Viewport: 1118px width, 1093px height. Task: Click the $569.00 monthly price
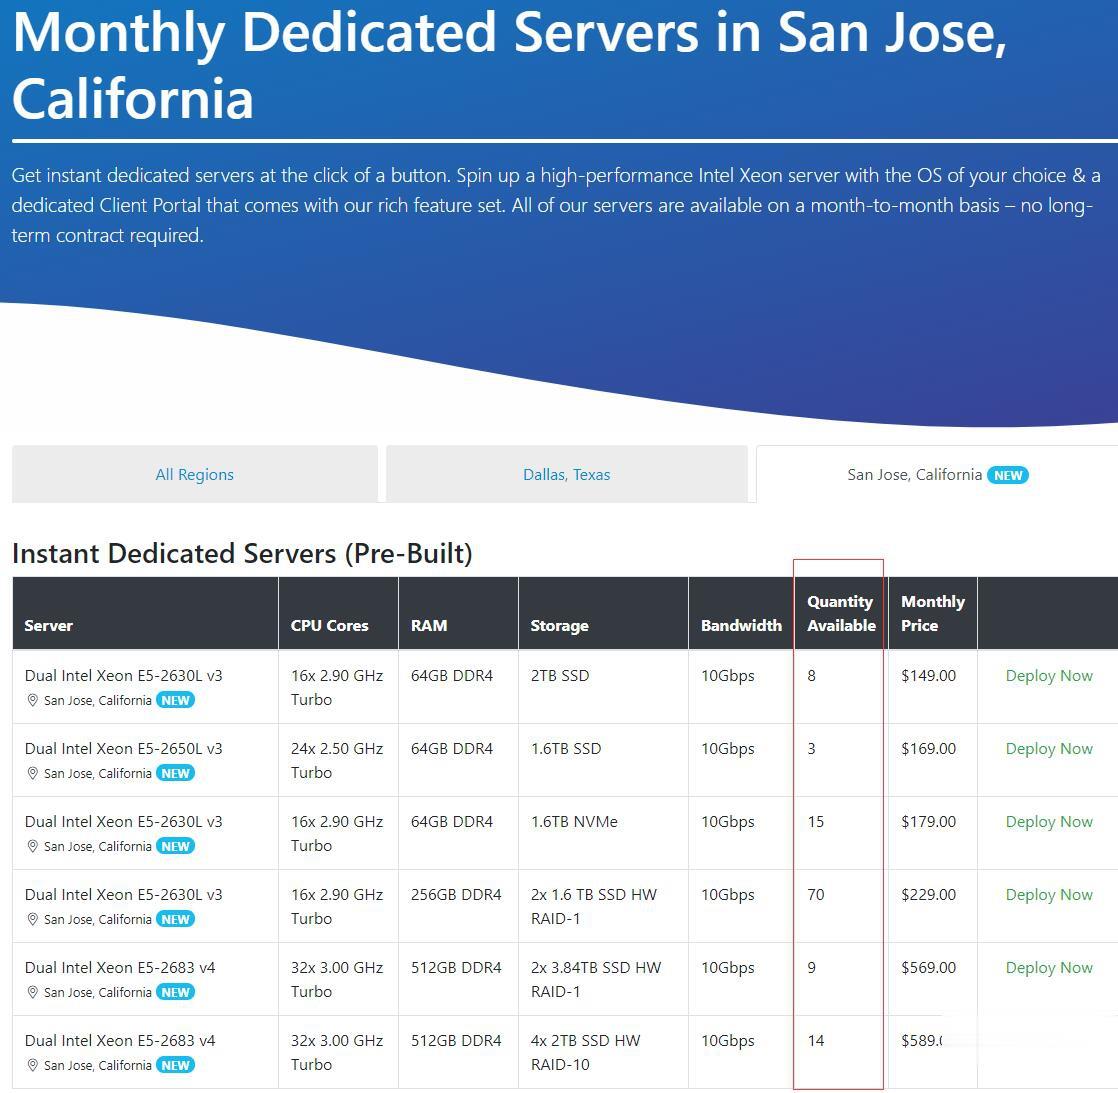click(x=928, y=968)
